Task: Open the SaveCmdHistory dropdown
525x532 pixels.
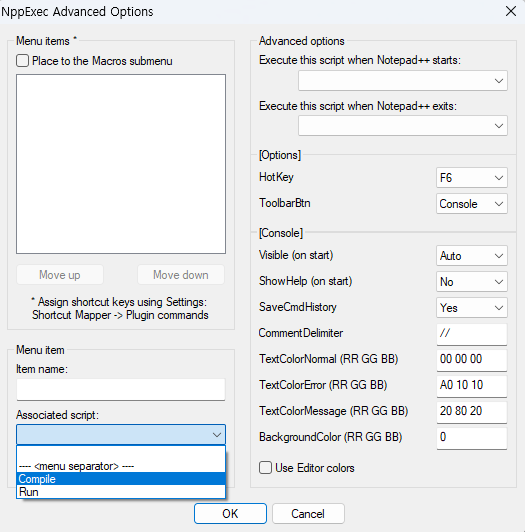Action: point(472,308)
